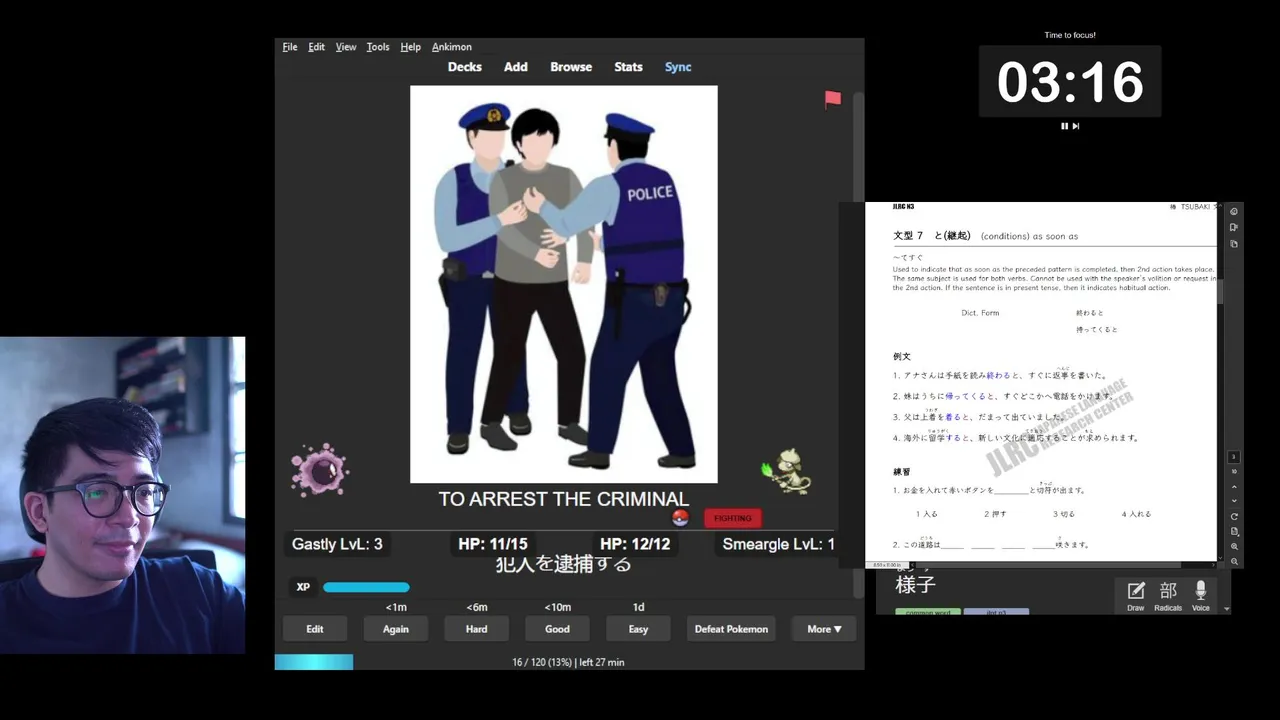Click the Smeargle LvL: 1 label

(x=778, y=544)
